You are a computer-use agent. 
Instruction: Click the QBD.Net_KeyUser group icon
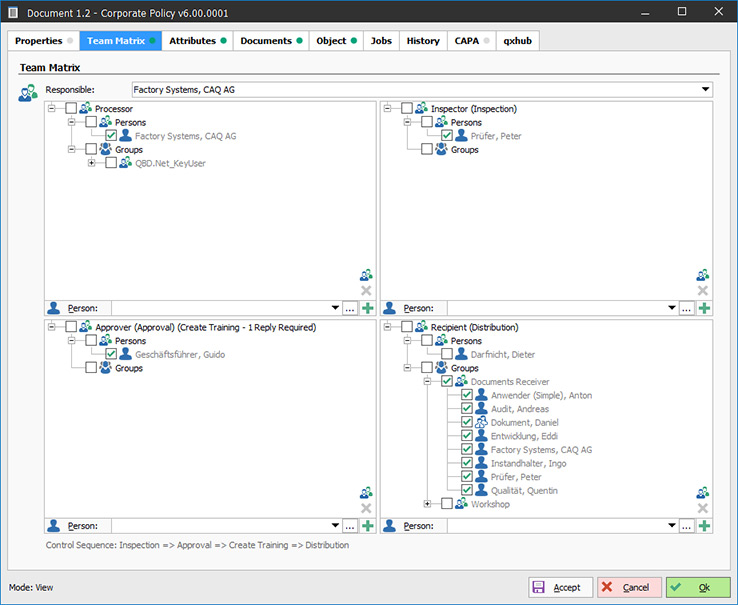tap(126, 163)
